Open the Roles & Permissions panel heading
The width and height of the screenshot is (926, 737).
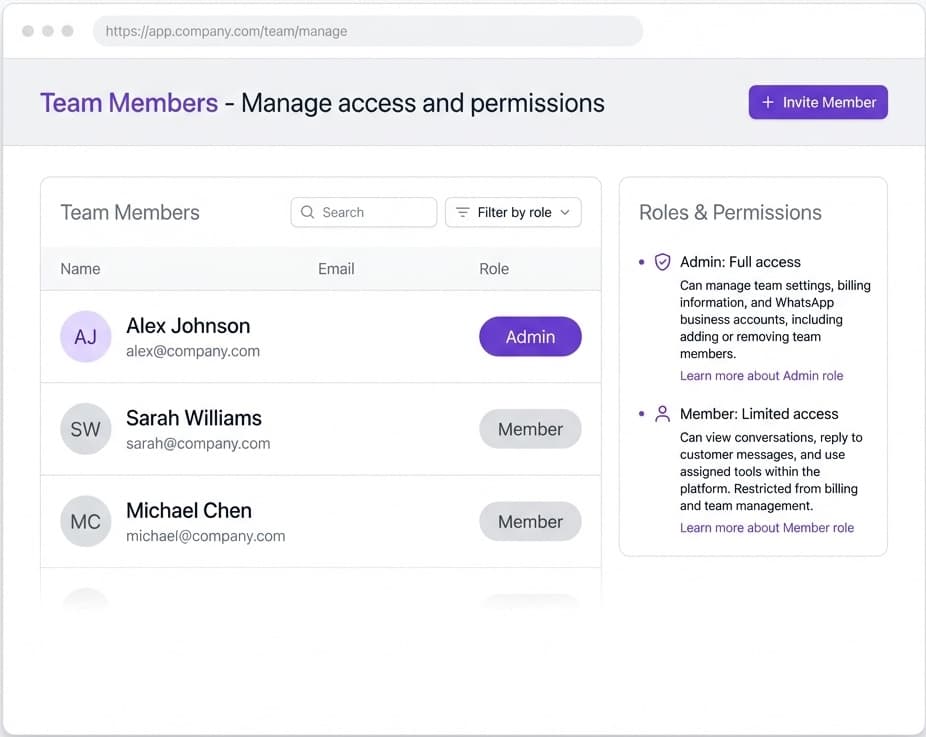(x=730, y=212)
